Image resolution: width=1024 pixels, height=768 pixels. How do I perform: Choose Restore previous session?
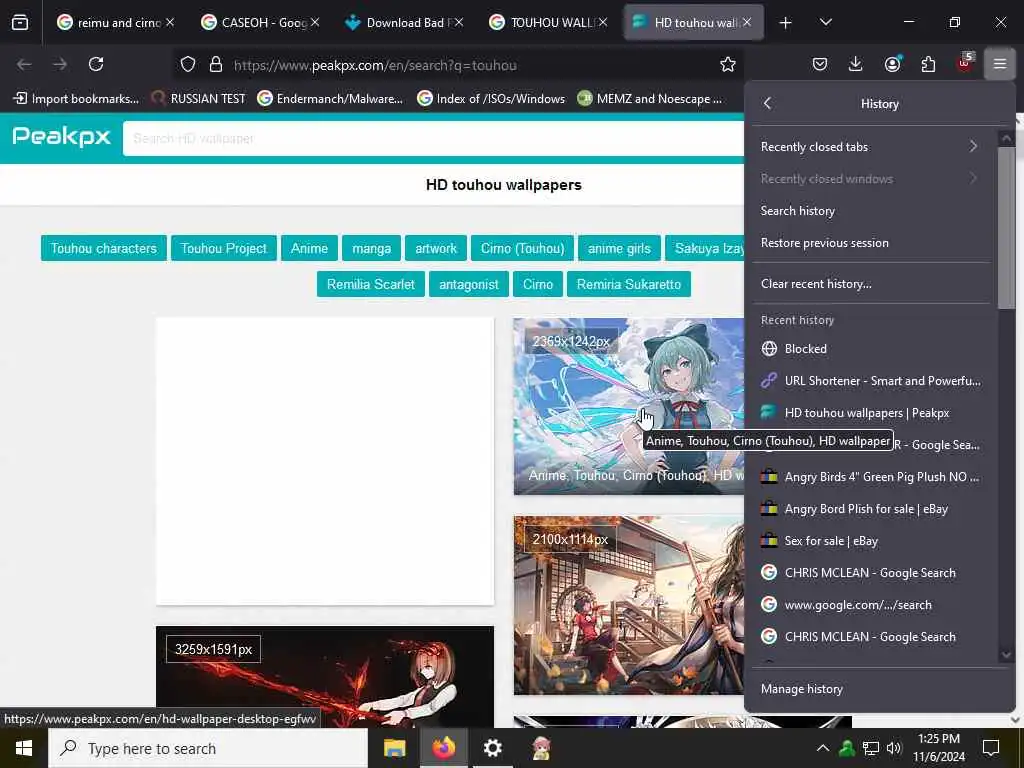click(x=871, y=242)
